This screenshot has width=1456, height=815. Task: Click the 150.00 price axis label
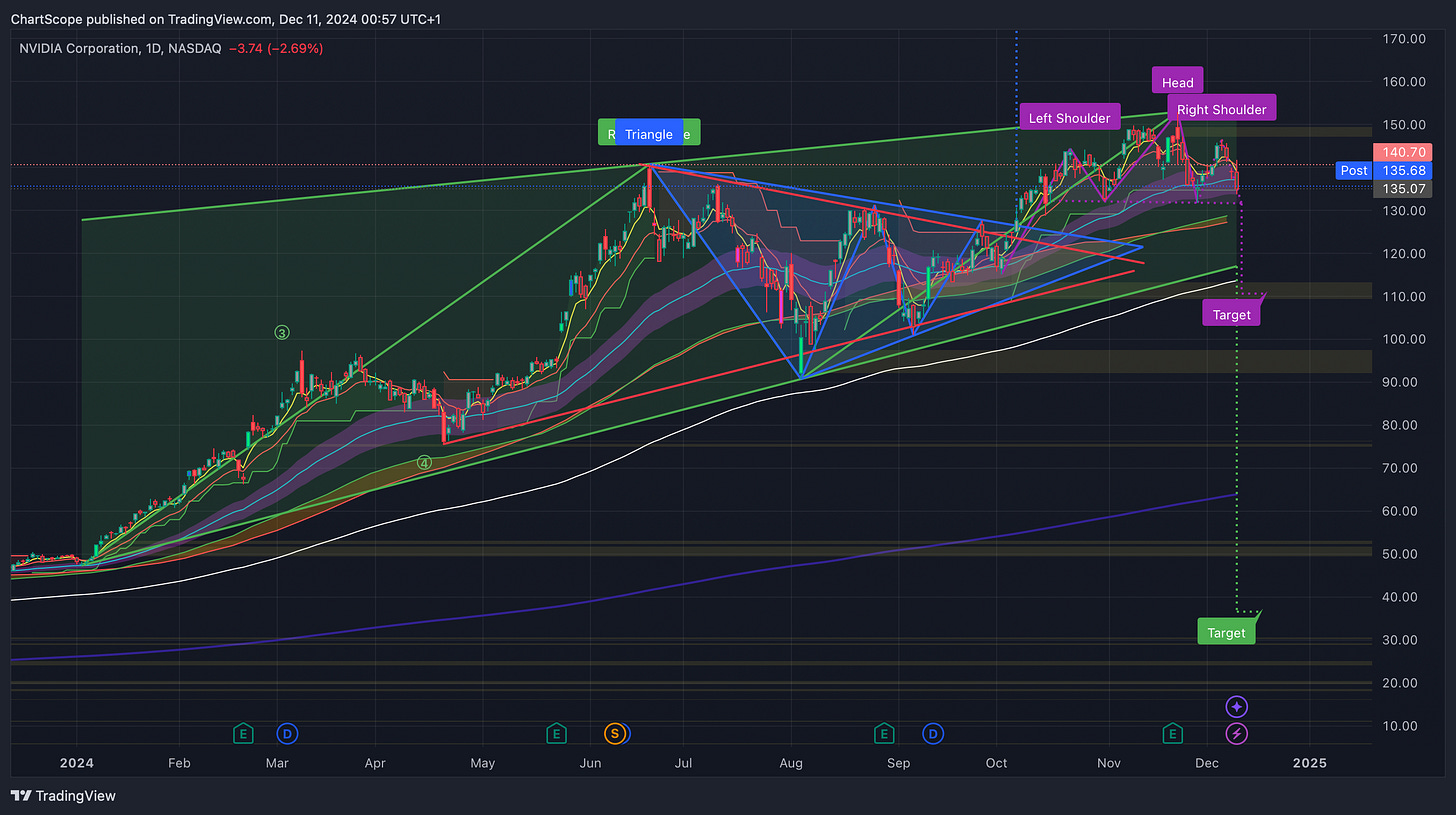(x=1404, y=125)
